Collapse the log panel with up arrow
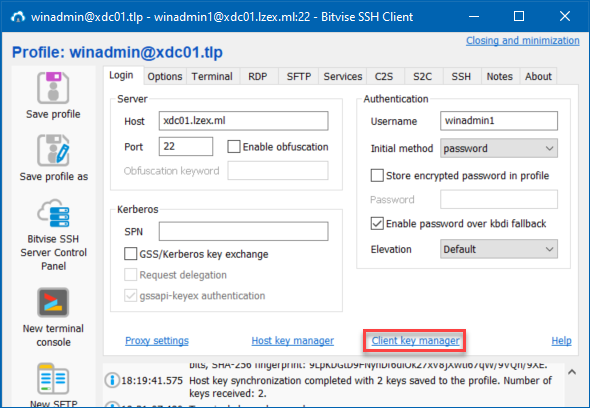The height and width of the screenshot is (408, 590). tap(572, 372)
